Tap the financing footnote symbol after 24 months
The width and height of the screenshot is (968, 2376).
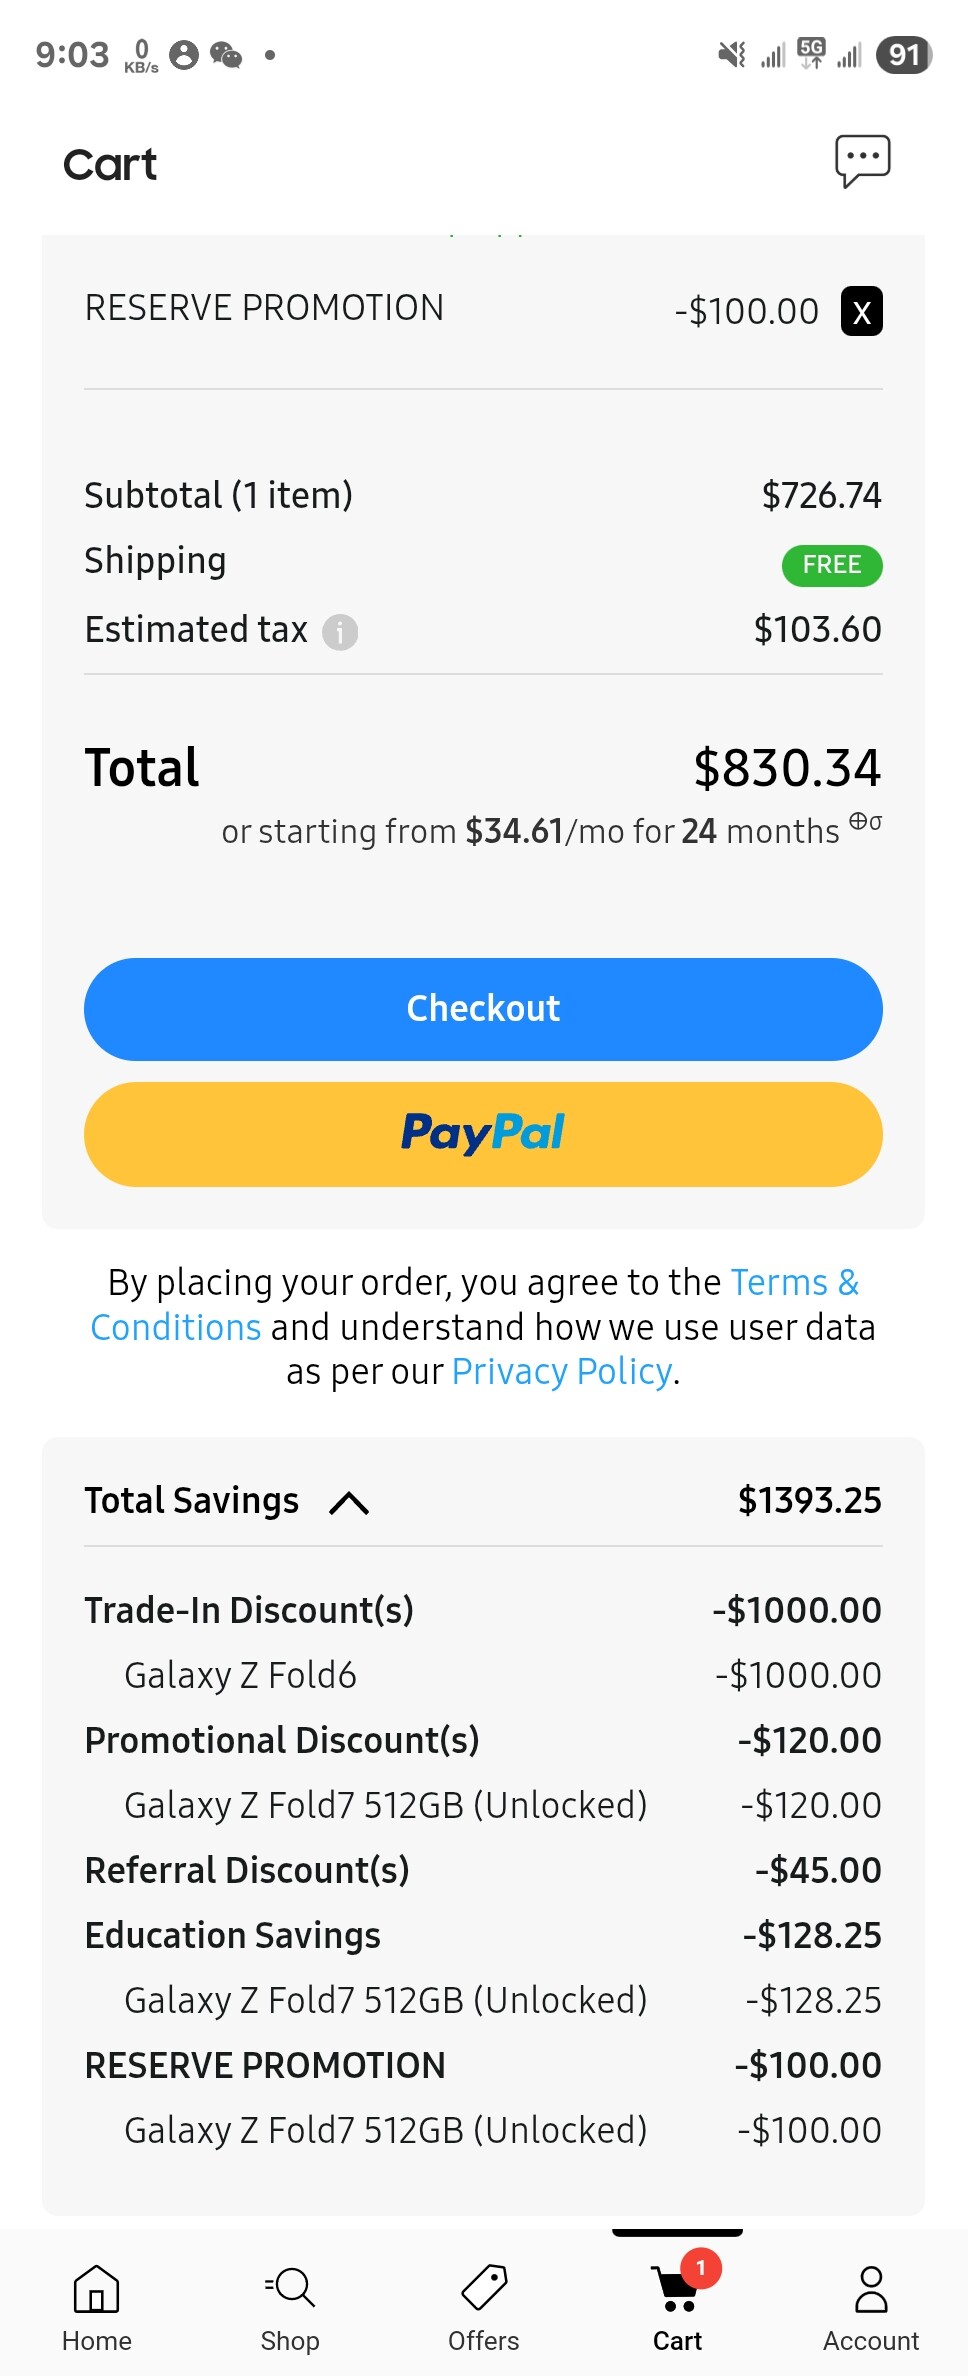pyautogui.click(x=866, y=822)
